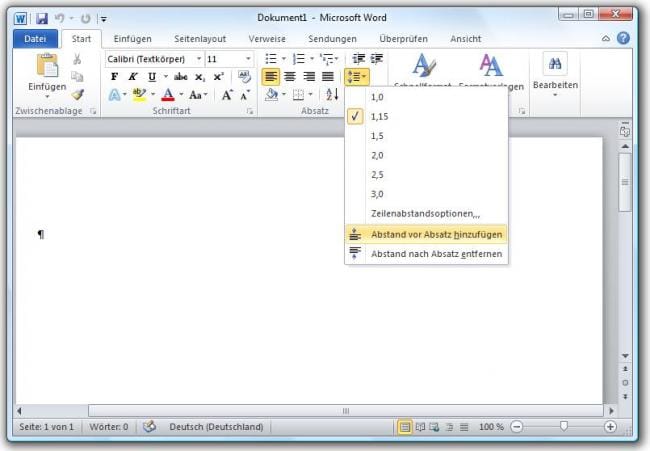
Task: Switch to the Seitenlayout tab
Action: (x=200, y=39)
